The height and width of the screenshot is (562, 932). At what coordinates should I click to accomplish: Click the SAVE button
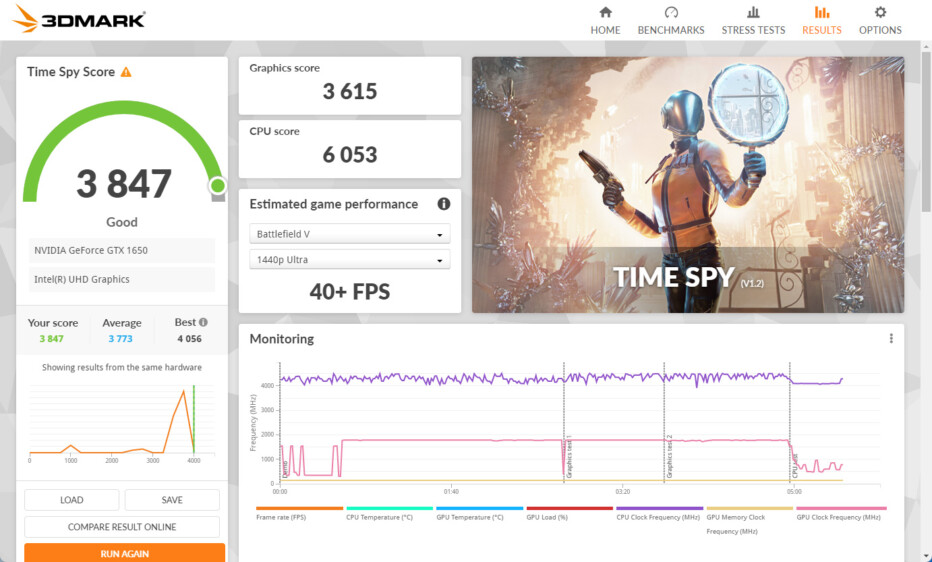172,500
